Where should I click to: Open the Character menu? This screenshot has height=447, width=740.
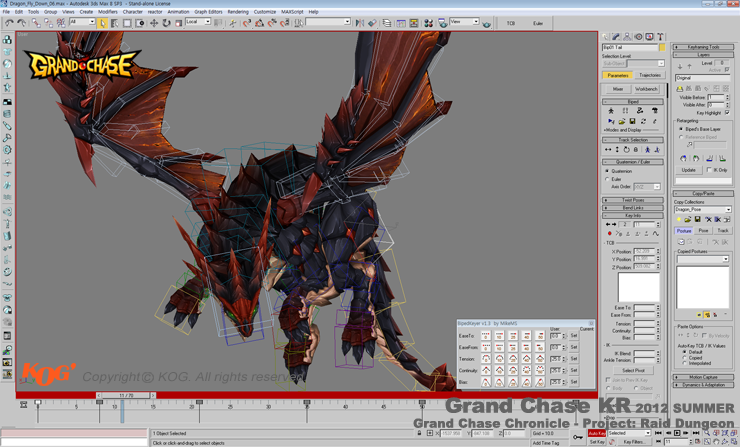pyautogui.click(x=133, y=12)
